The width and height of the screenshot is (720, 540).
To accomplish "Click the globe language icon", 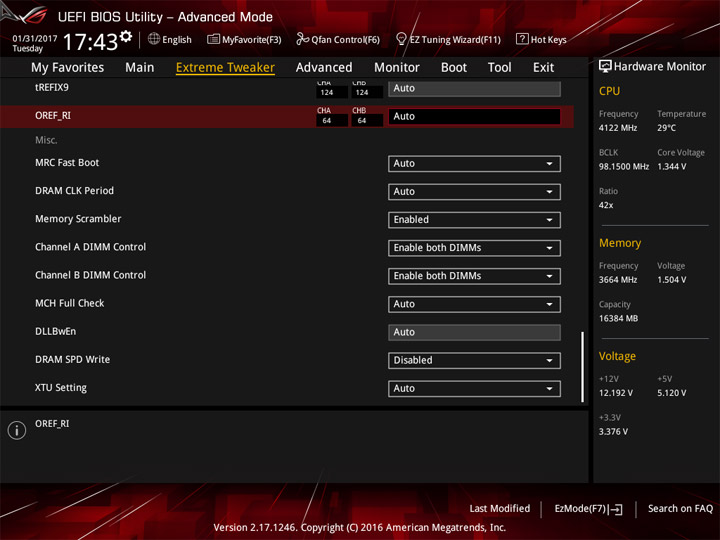I will [154, 39].
